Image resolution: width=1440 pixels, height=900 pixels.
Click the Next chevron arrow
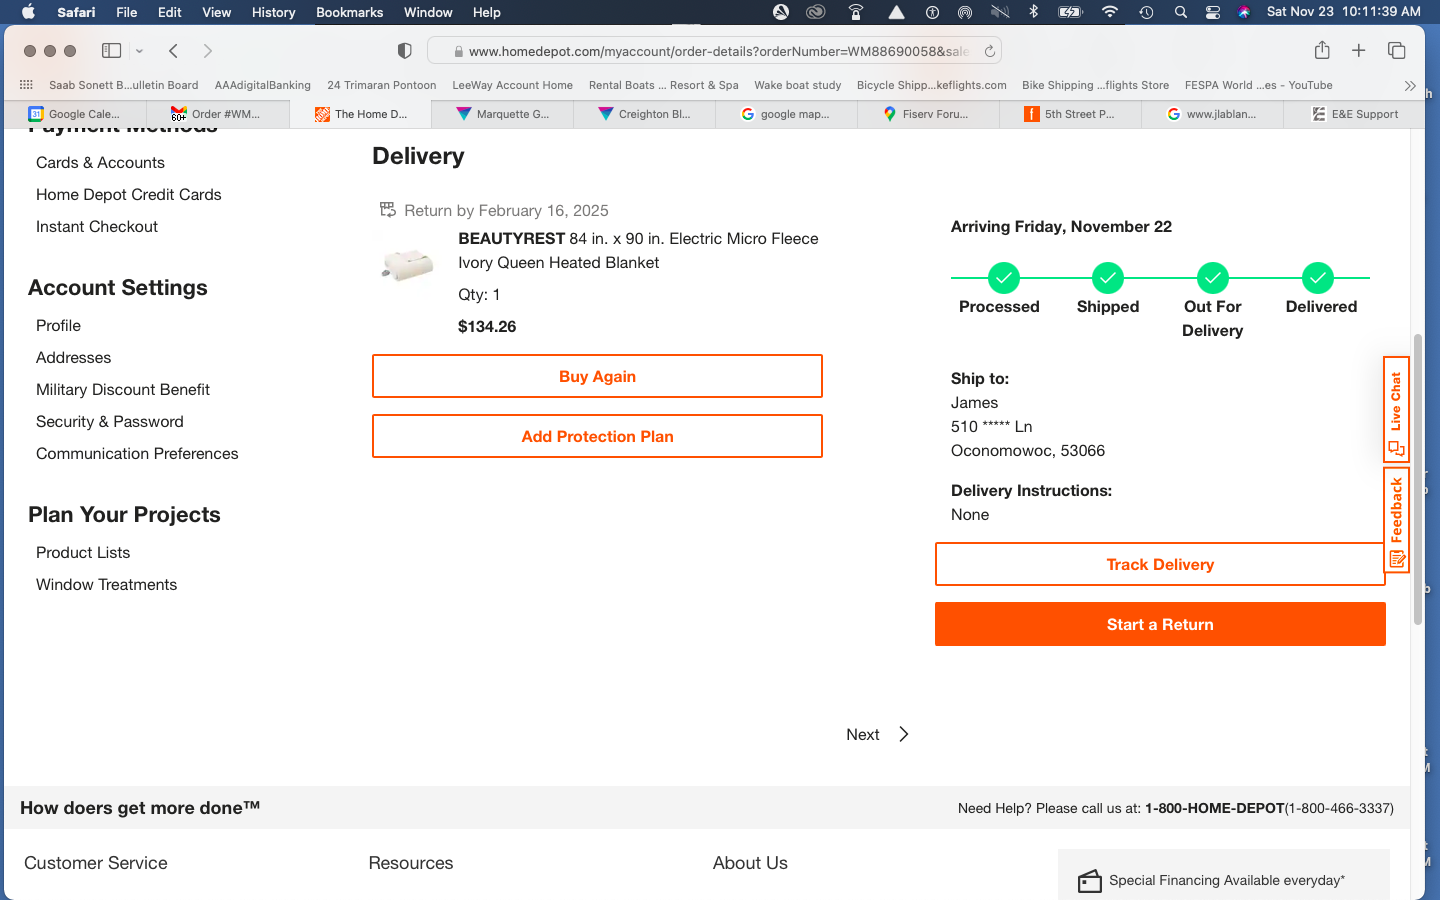pyautogui.click(x=904, y=734)
